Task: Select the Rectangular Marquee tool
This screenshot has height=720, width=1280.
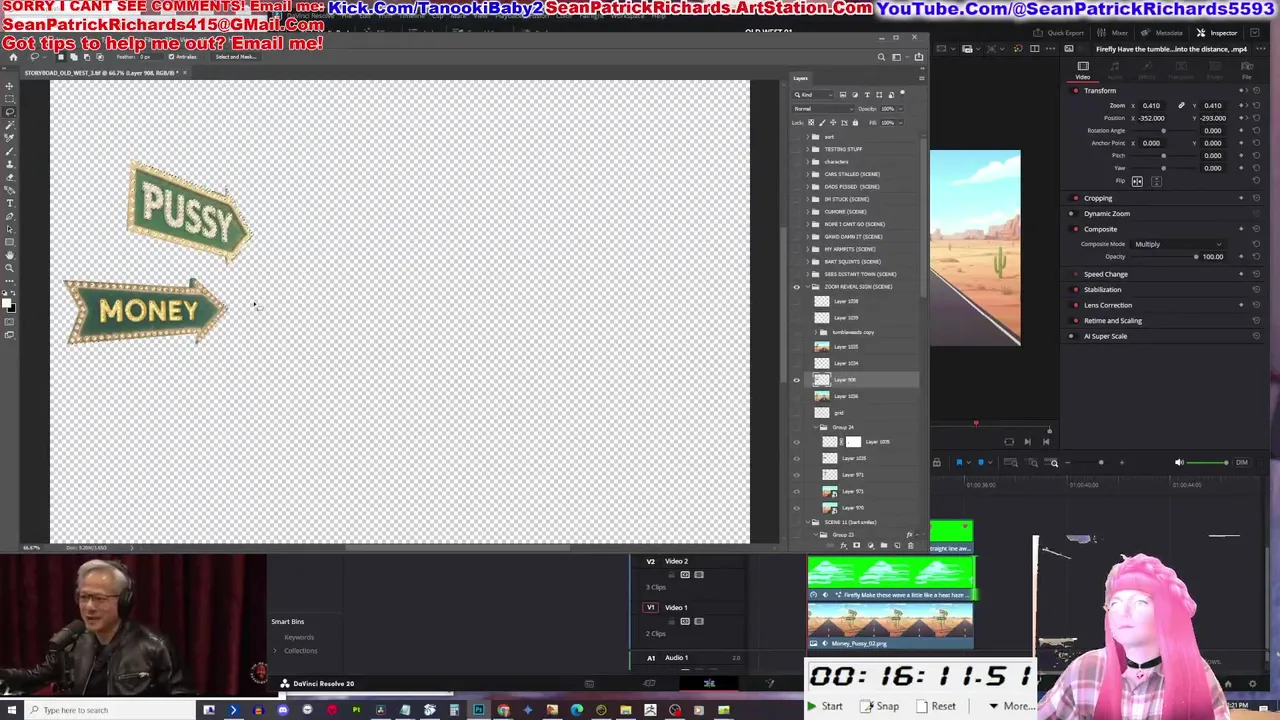Action: coord(9,100)
